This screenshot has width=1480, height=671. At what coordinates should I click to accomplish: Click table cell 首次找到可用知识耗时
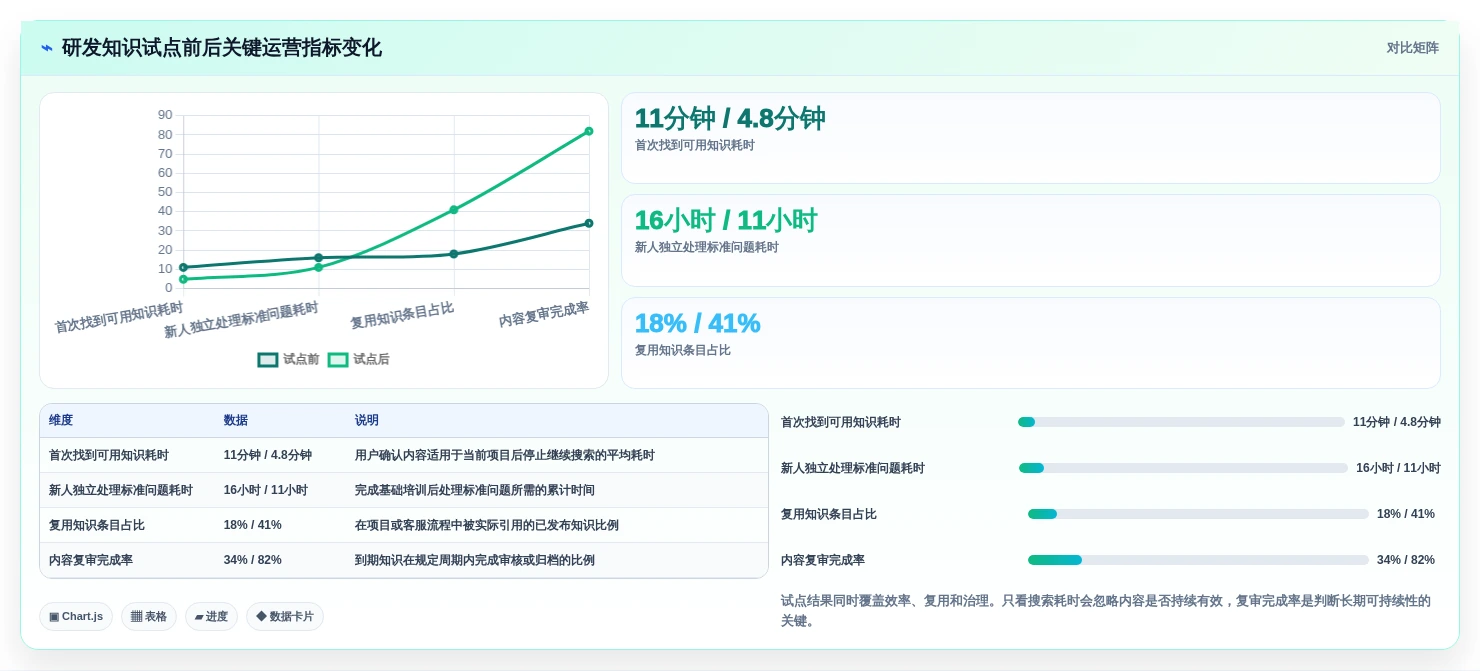[109, 455]
